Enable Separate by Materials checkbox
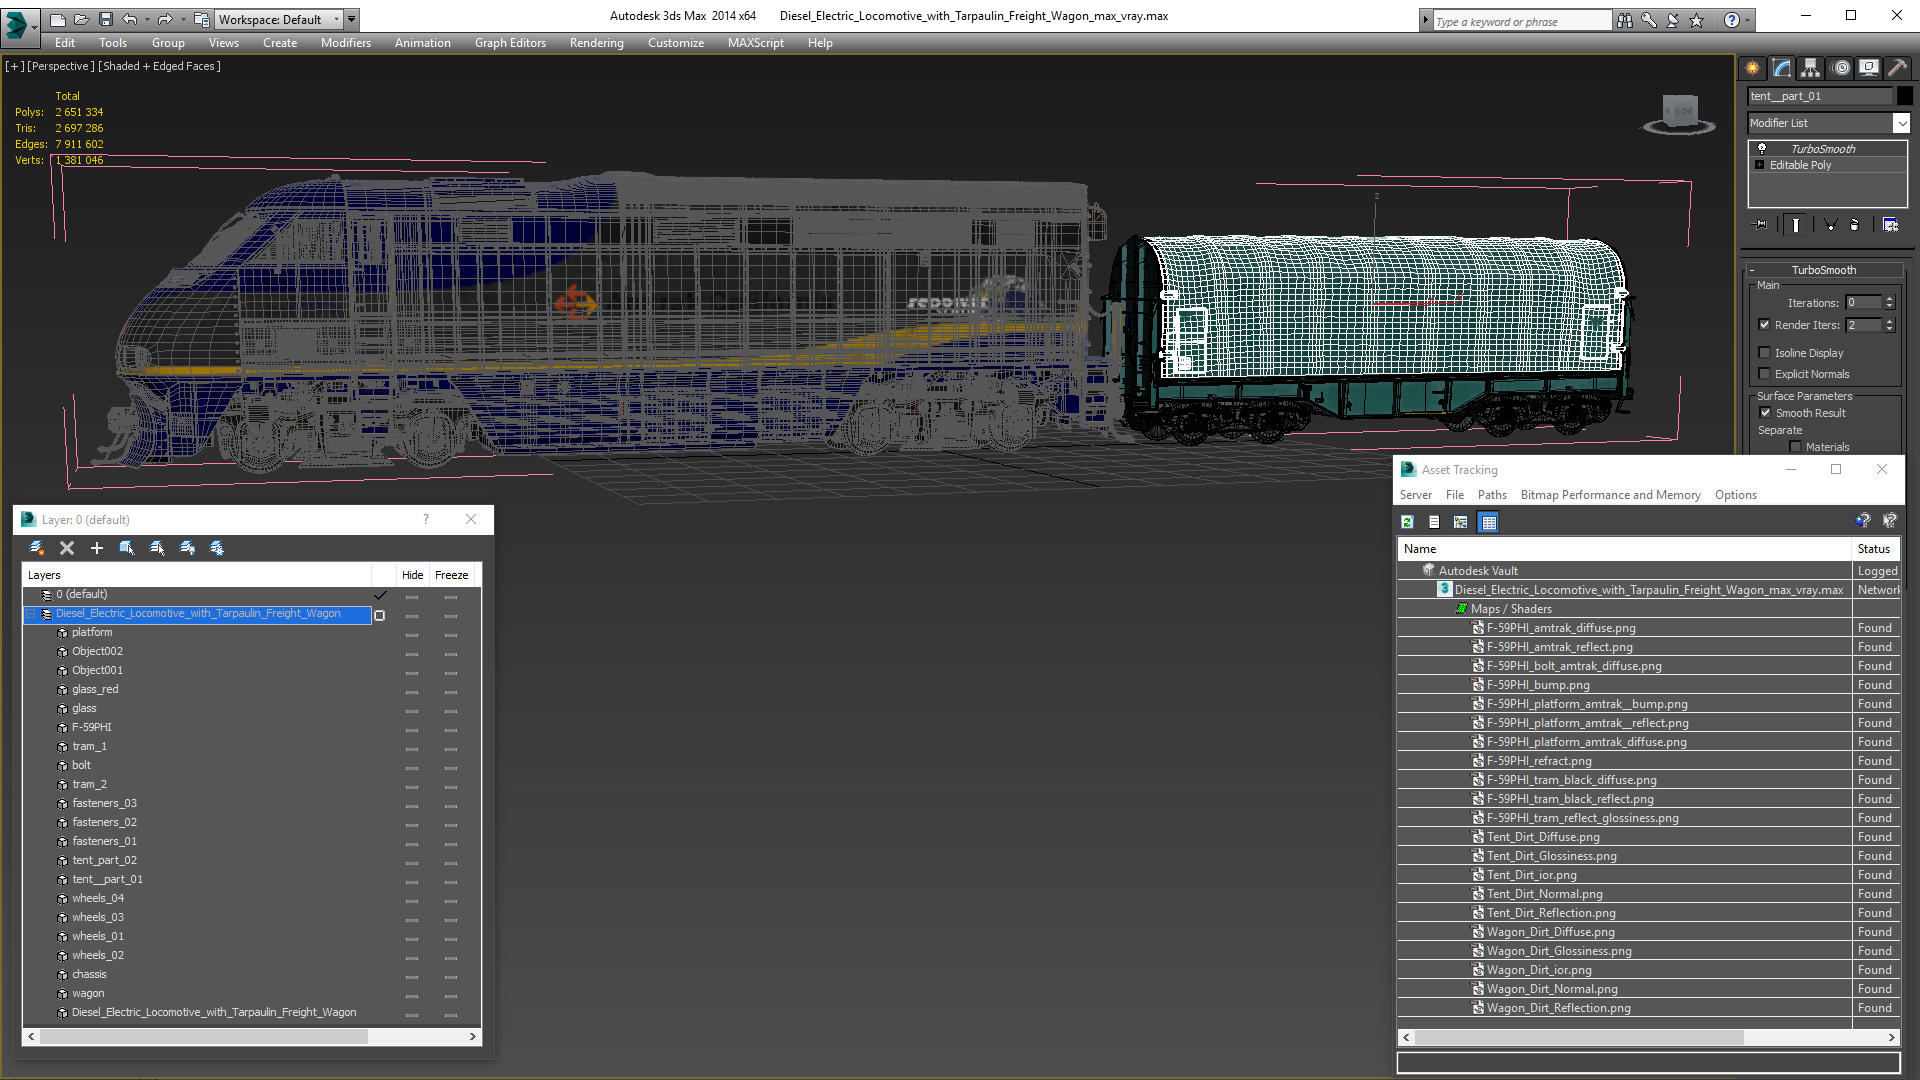 (x=1795, y=447)
